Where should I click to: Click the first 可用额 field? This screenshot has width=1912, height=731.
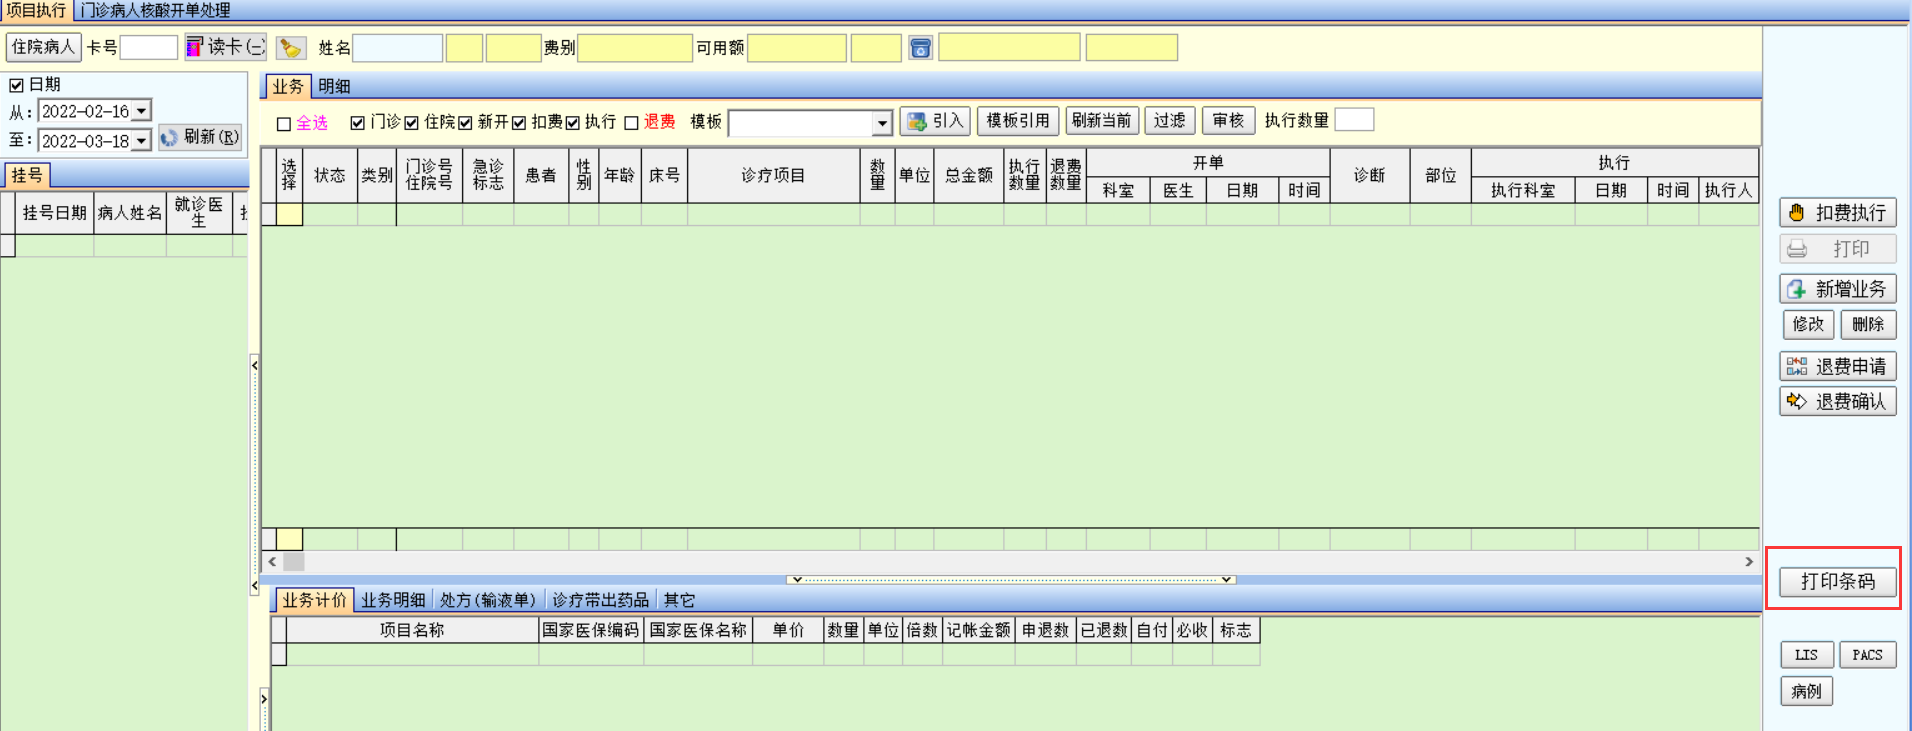point(797,48)
